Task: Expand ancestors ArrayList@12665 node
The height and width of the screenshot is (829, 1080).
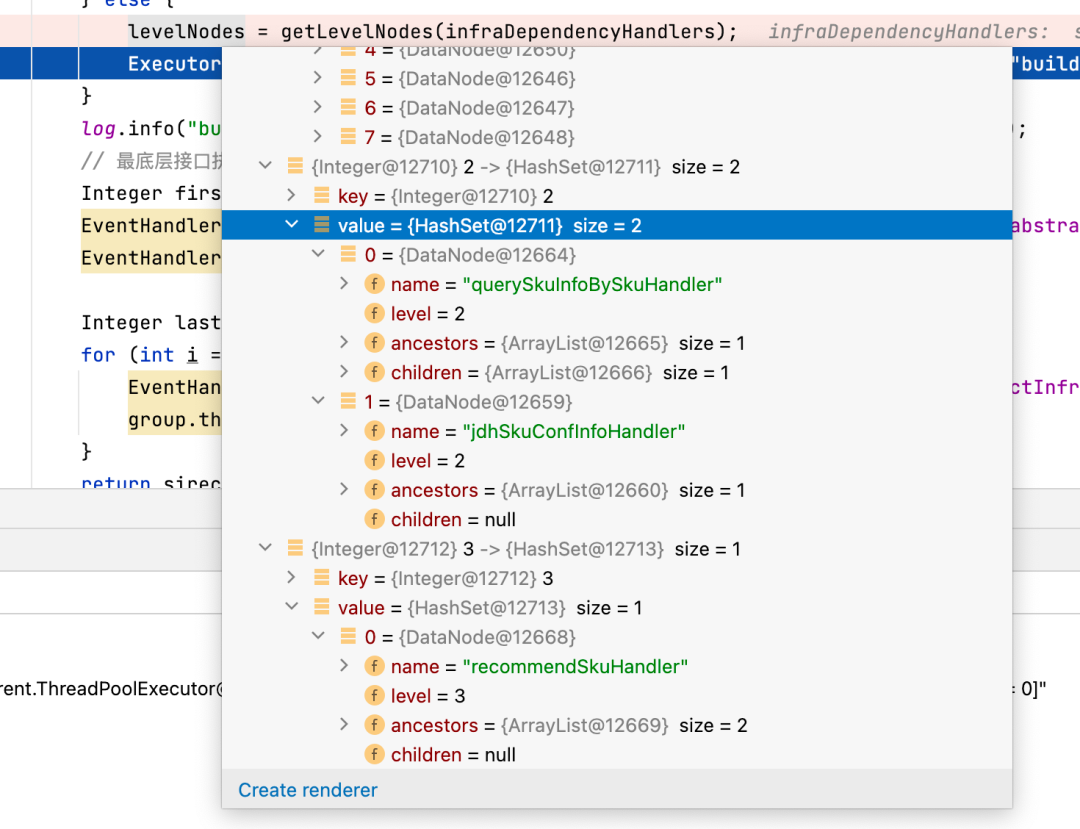Action: tap(345, 343)
